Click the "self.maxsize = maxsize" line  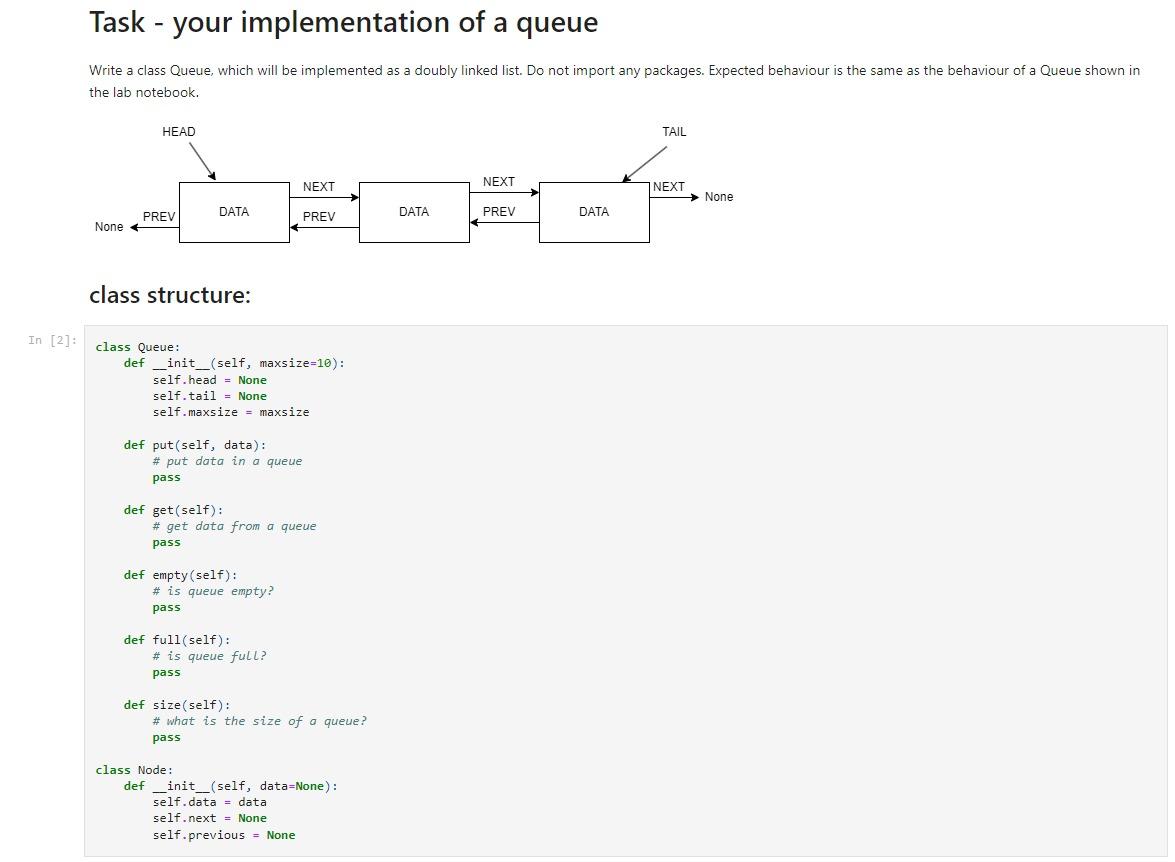230,411
